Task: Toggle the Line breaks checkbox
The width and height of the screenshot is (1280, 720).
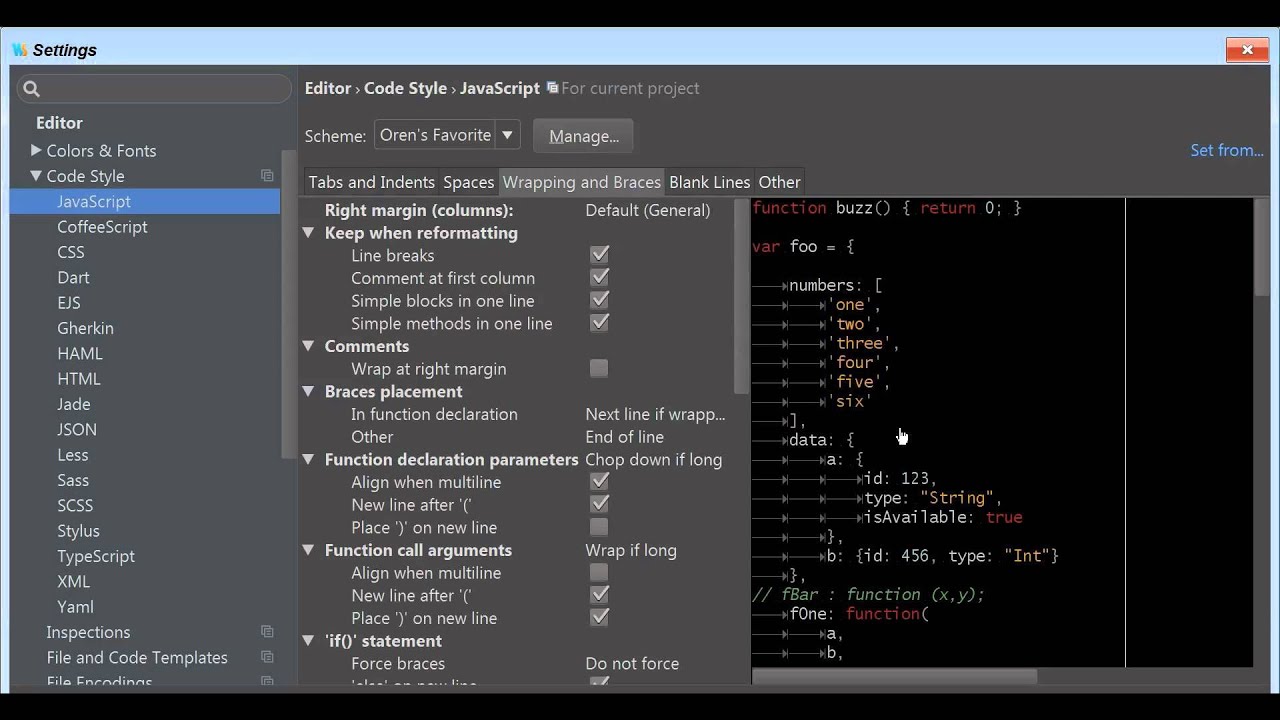Action: tap(599, 255)
